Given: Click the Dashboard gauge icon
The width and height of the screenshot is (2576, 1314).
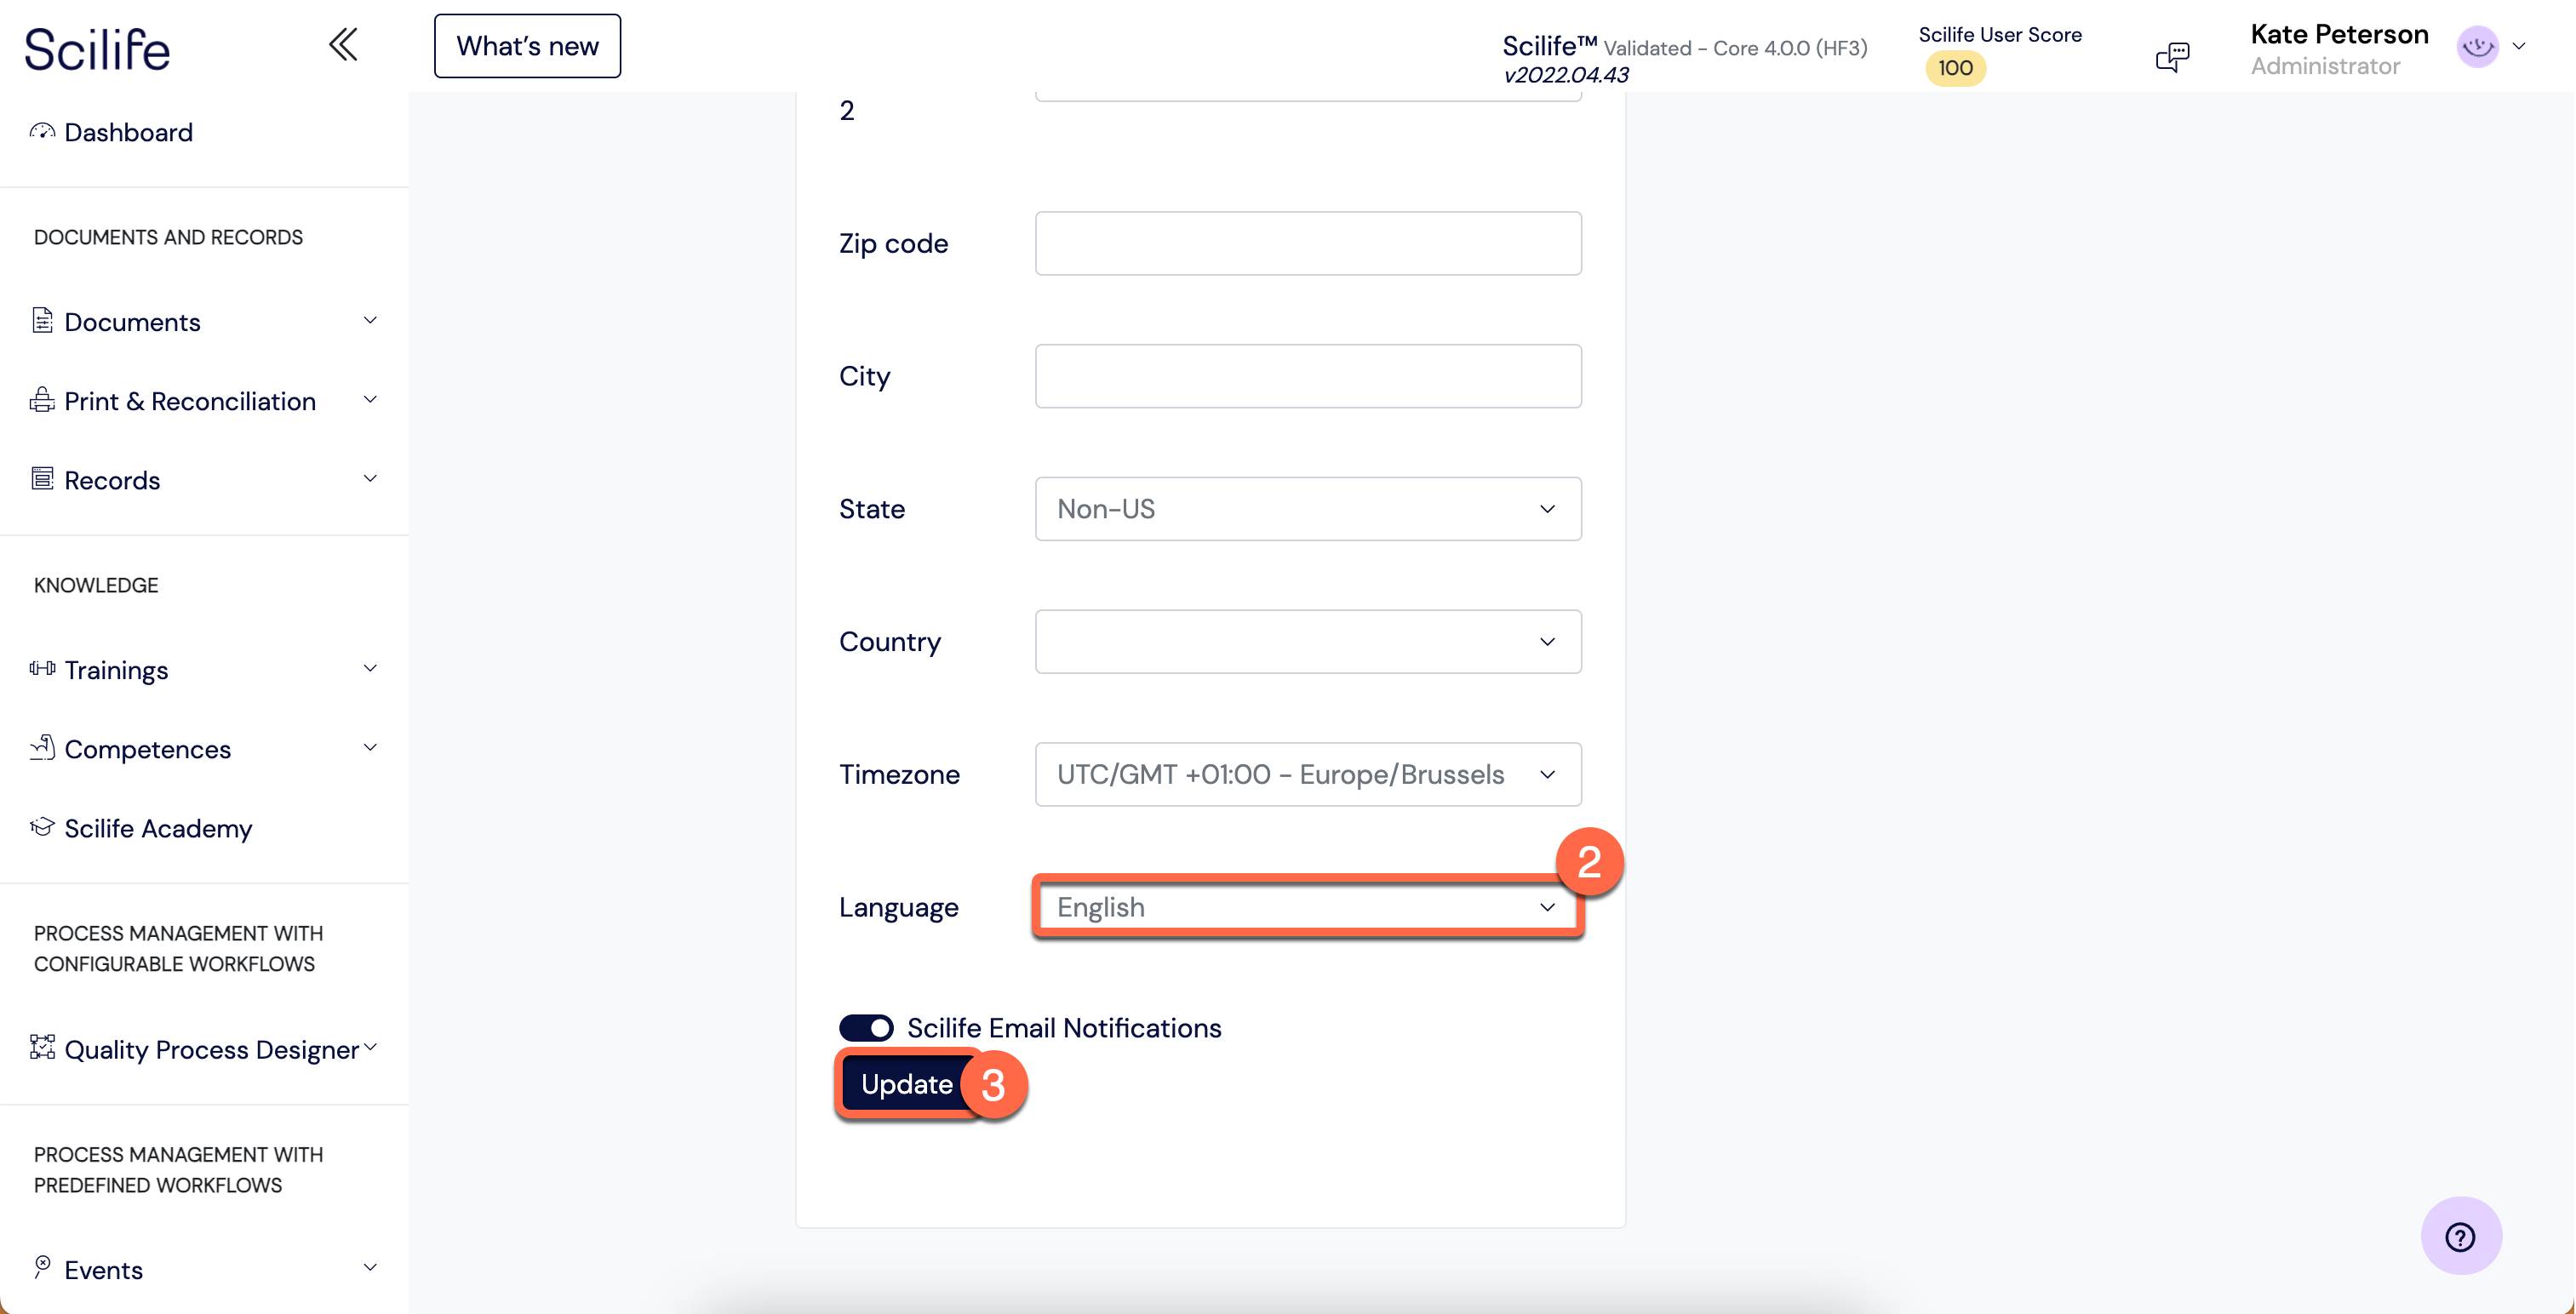Looking at the screenshot, I should [x=42, y=132].
